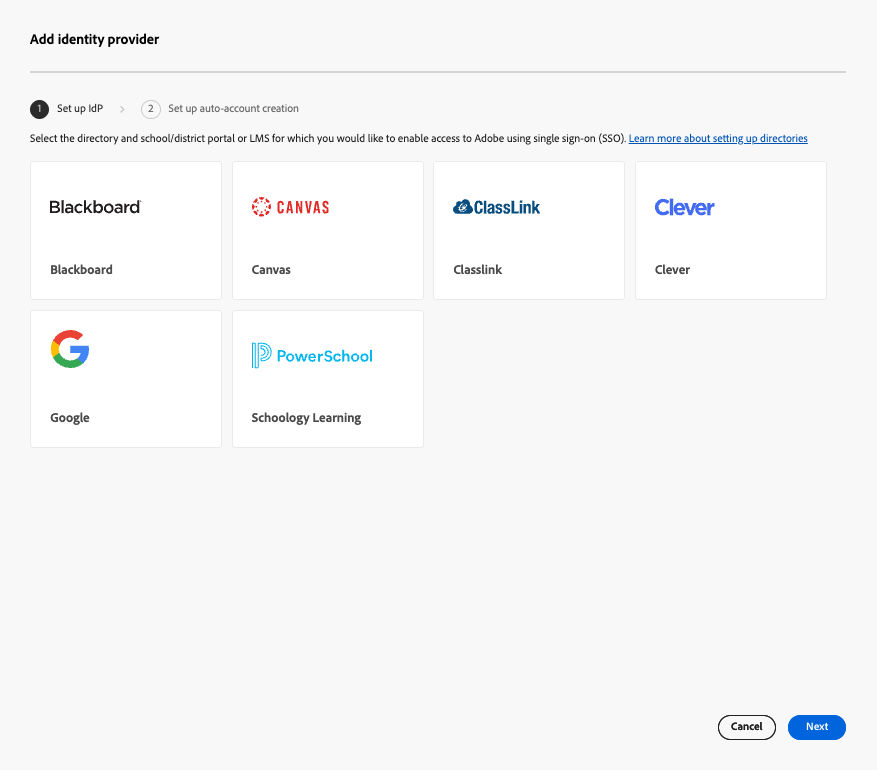Click the Cancel button

(746, 726)
